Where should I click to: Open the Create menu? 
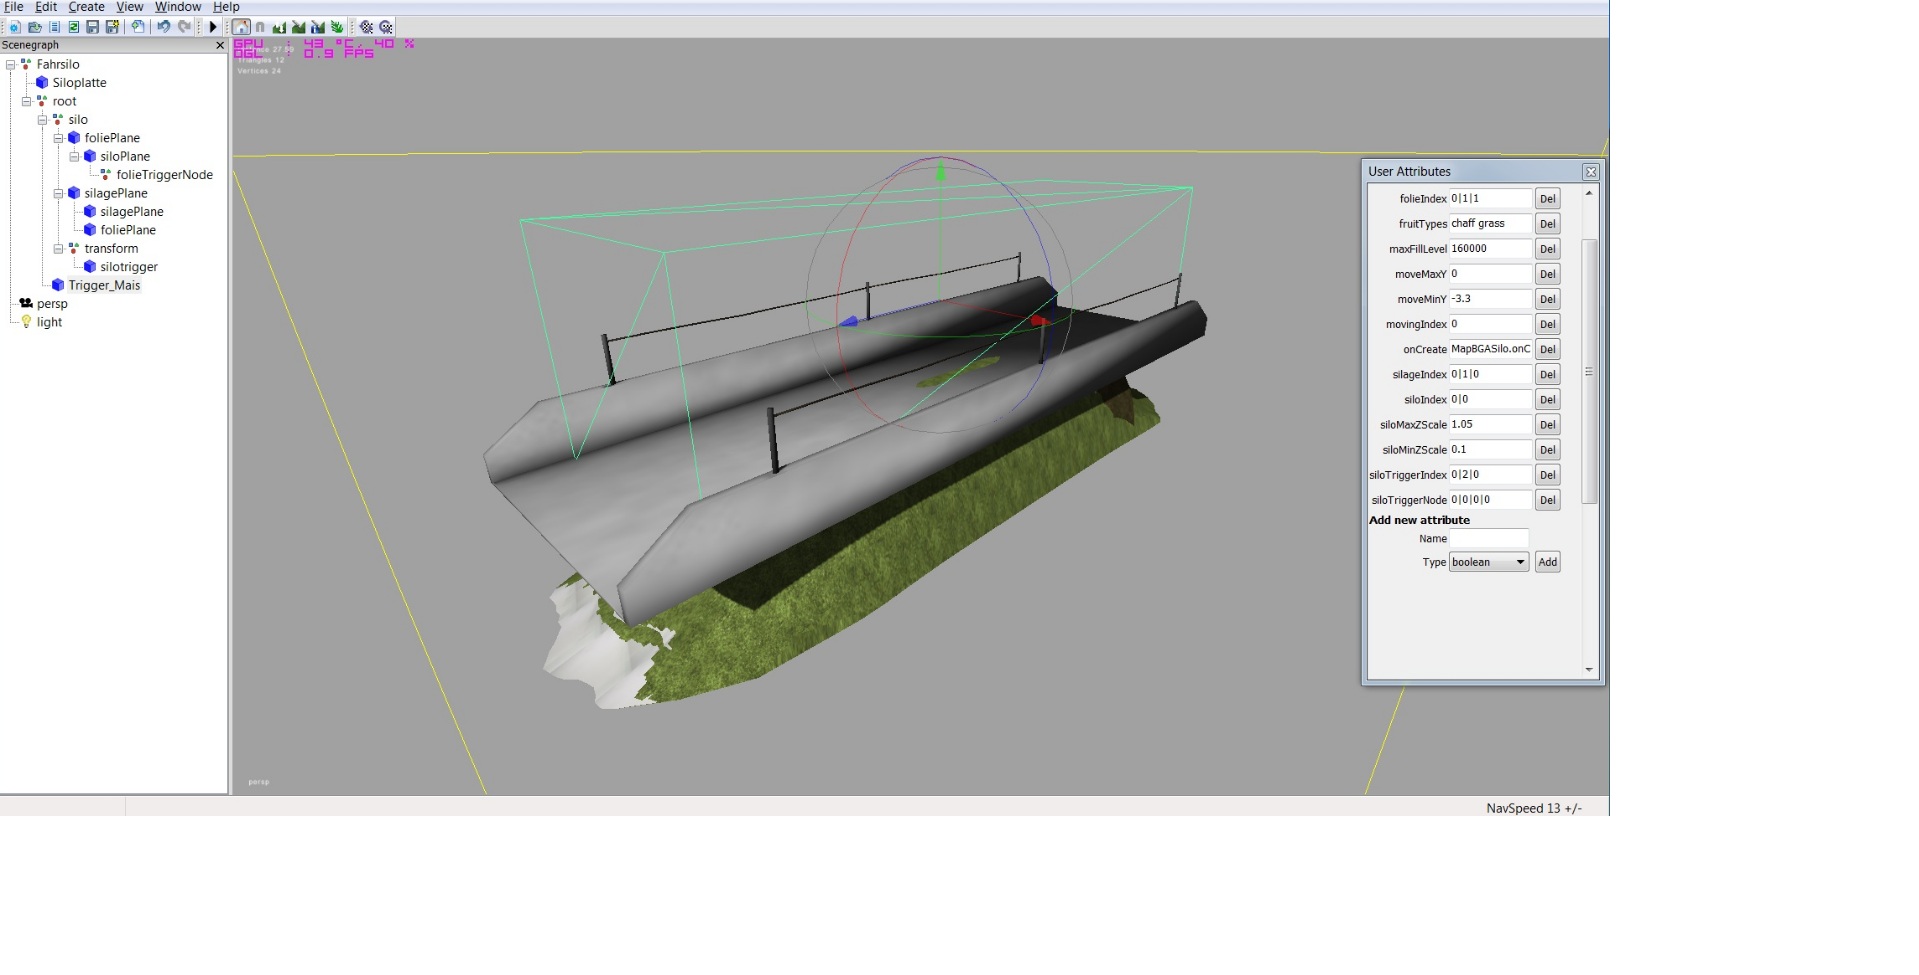86,7
